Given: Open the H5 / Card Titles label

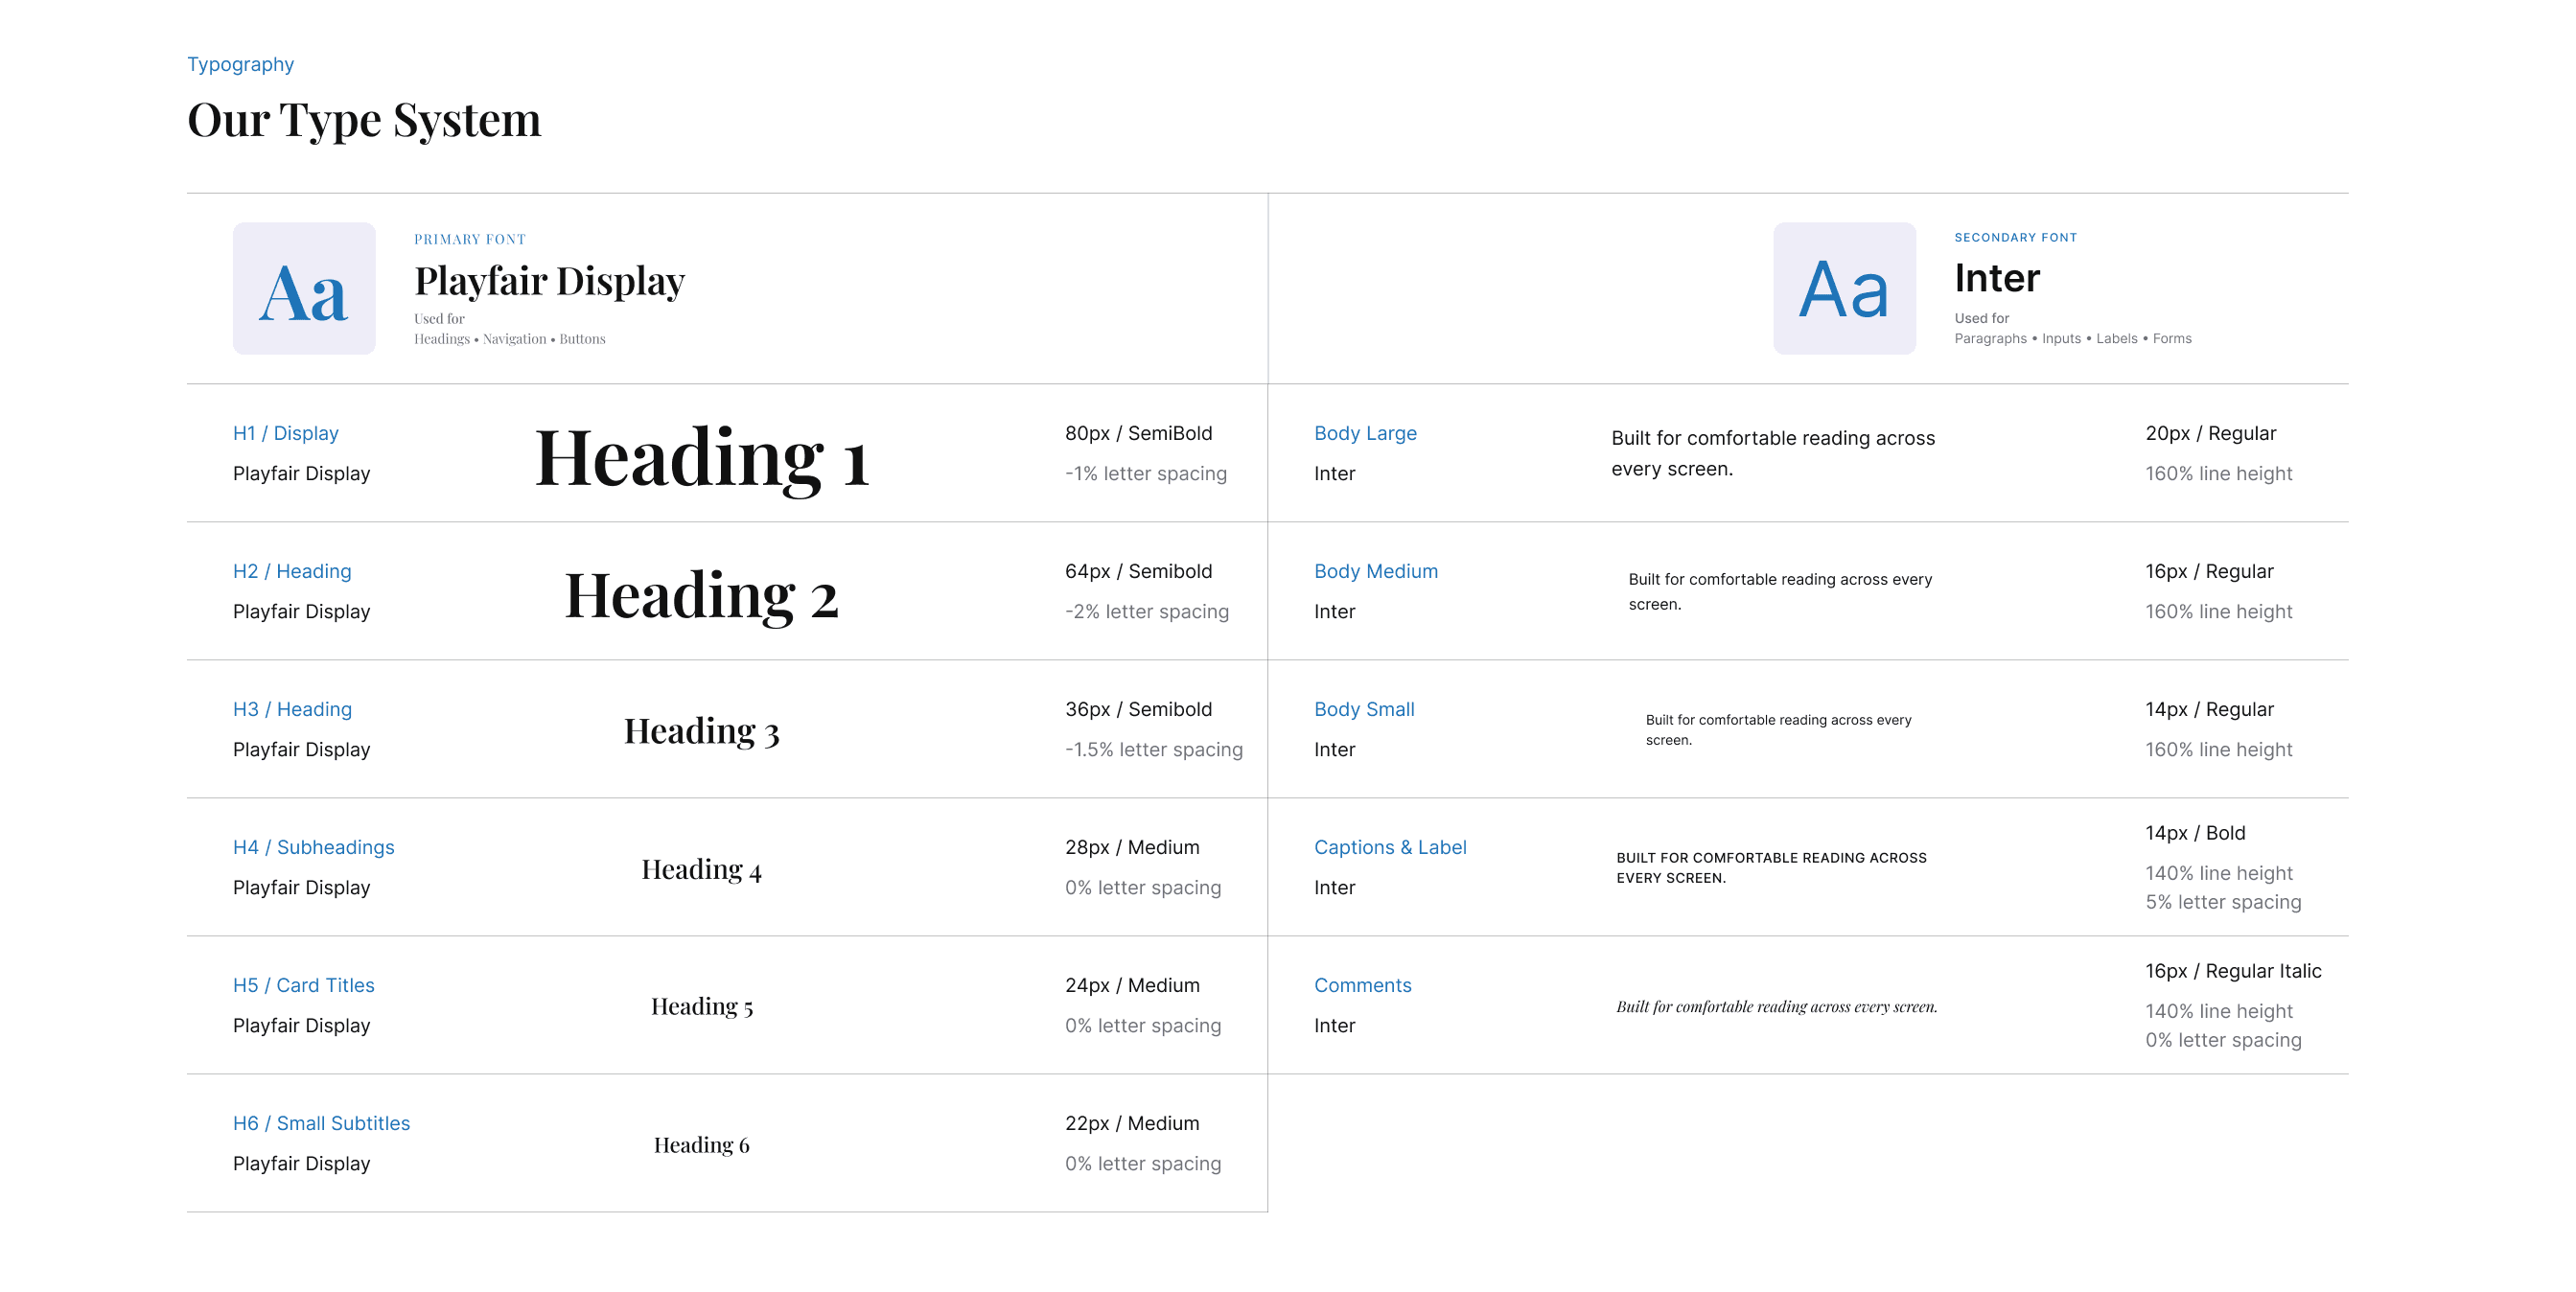Looking at the screenshot, I should (x=304, y=985).
